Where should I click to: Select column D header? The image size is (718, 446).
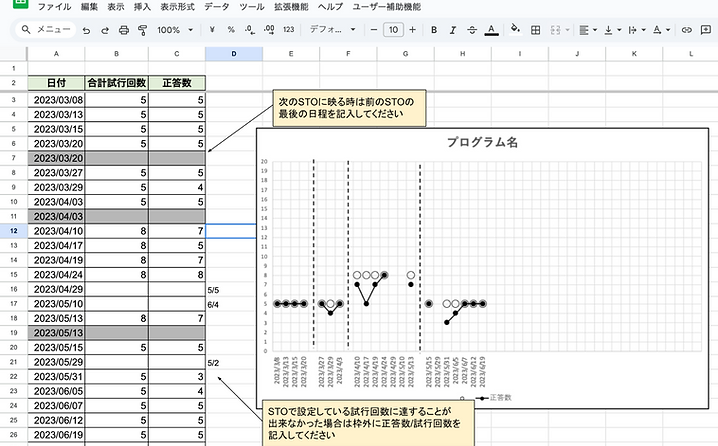(x=234, y=54)
